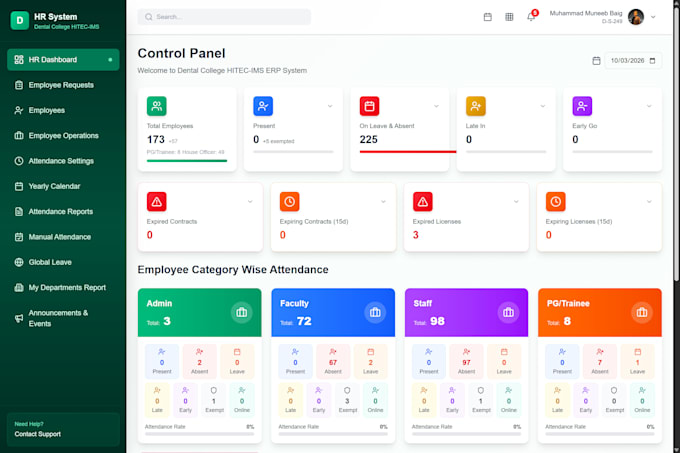
Task: Go to HR Dashboard menu item
Action: pyautogui.click(x=63, y=59)
